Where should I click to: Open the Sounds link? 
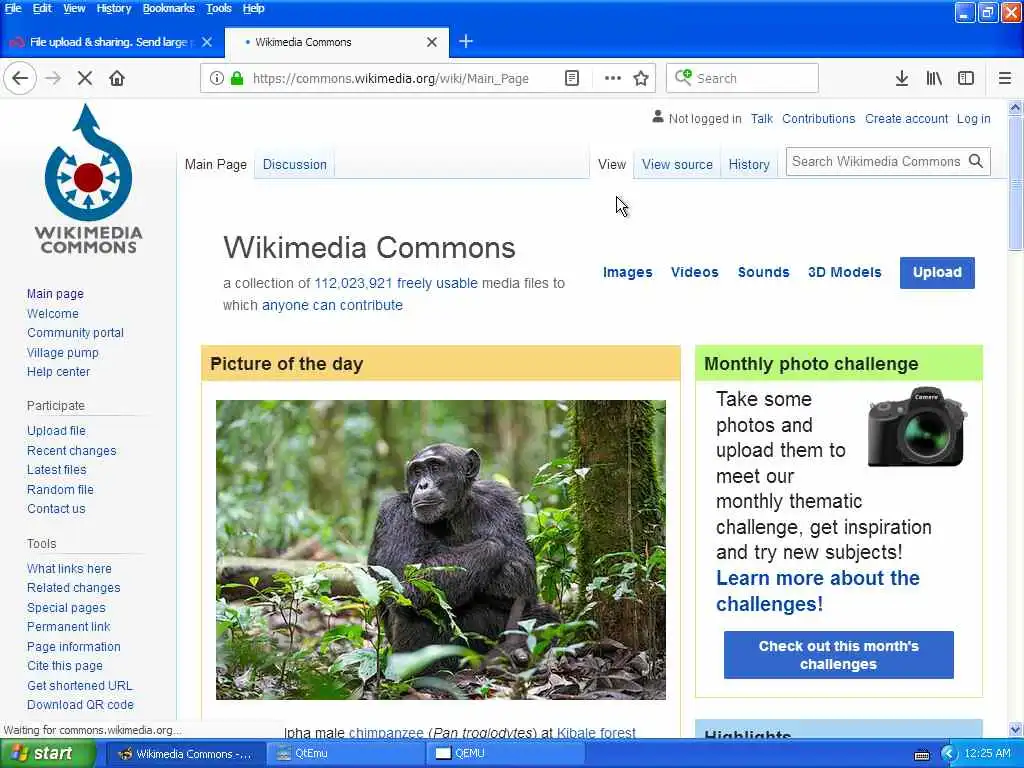763,272
